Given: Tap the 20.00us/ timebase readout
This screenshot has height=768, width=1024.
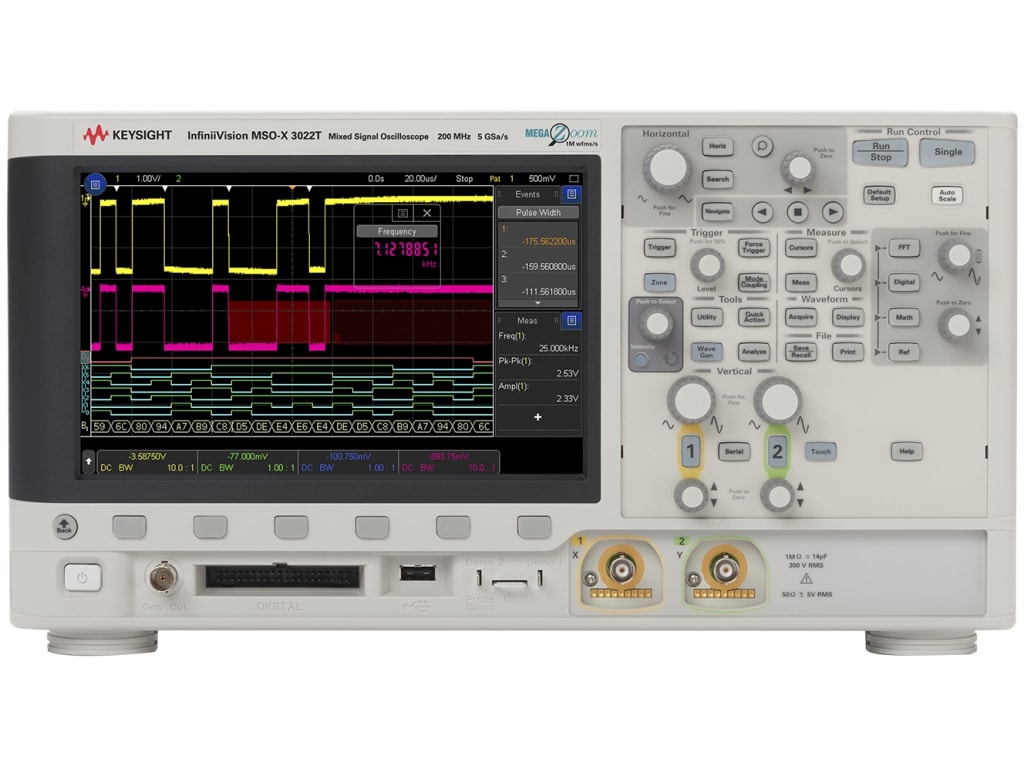Looking at the screenshot, I should 420,178.
